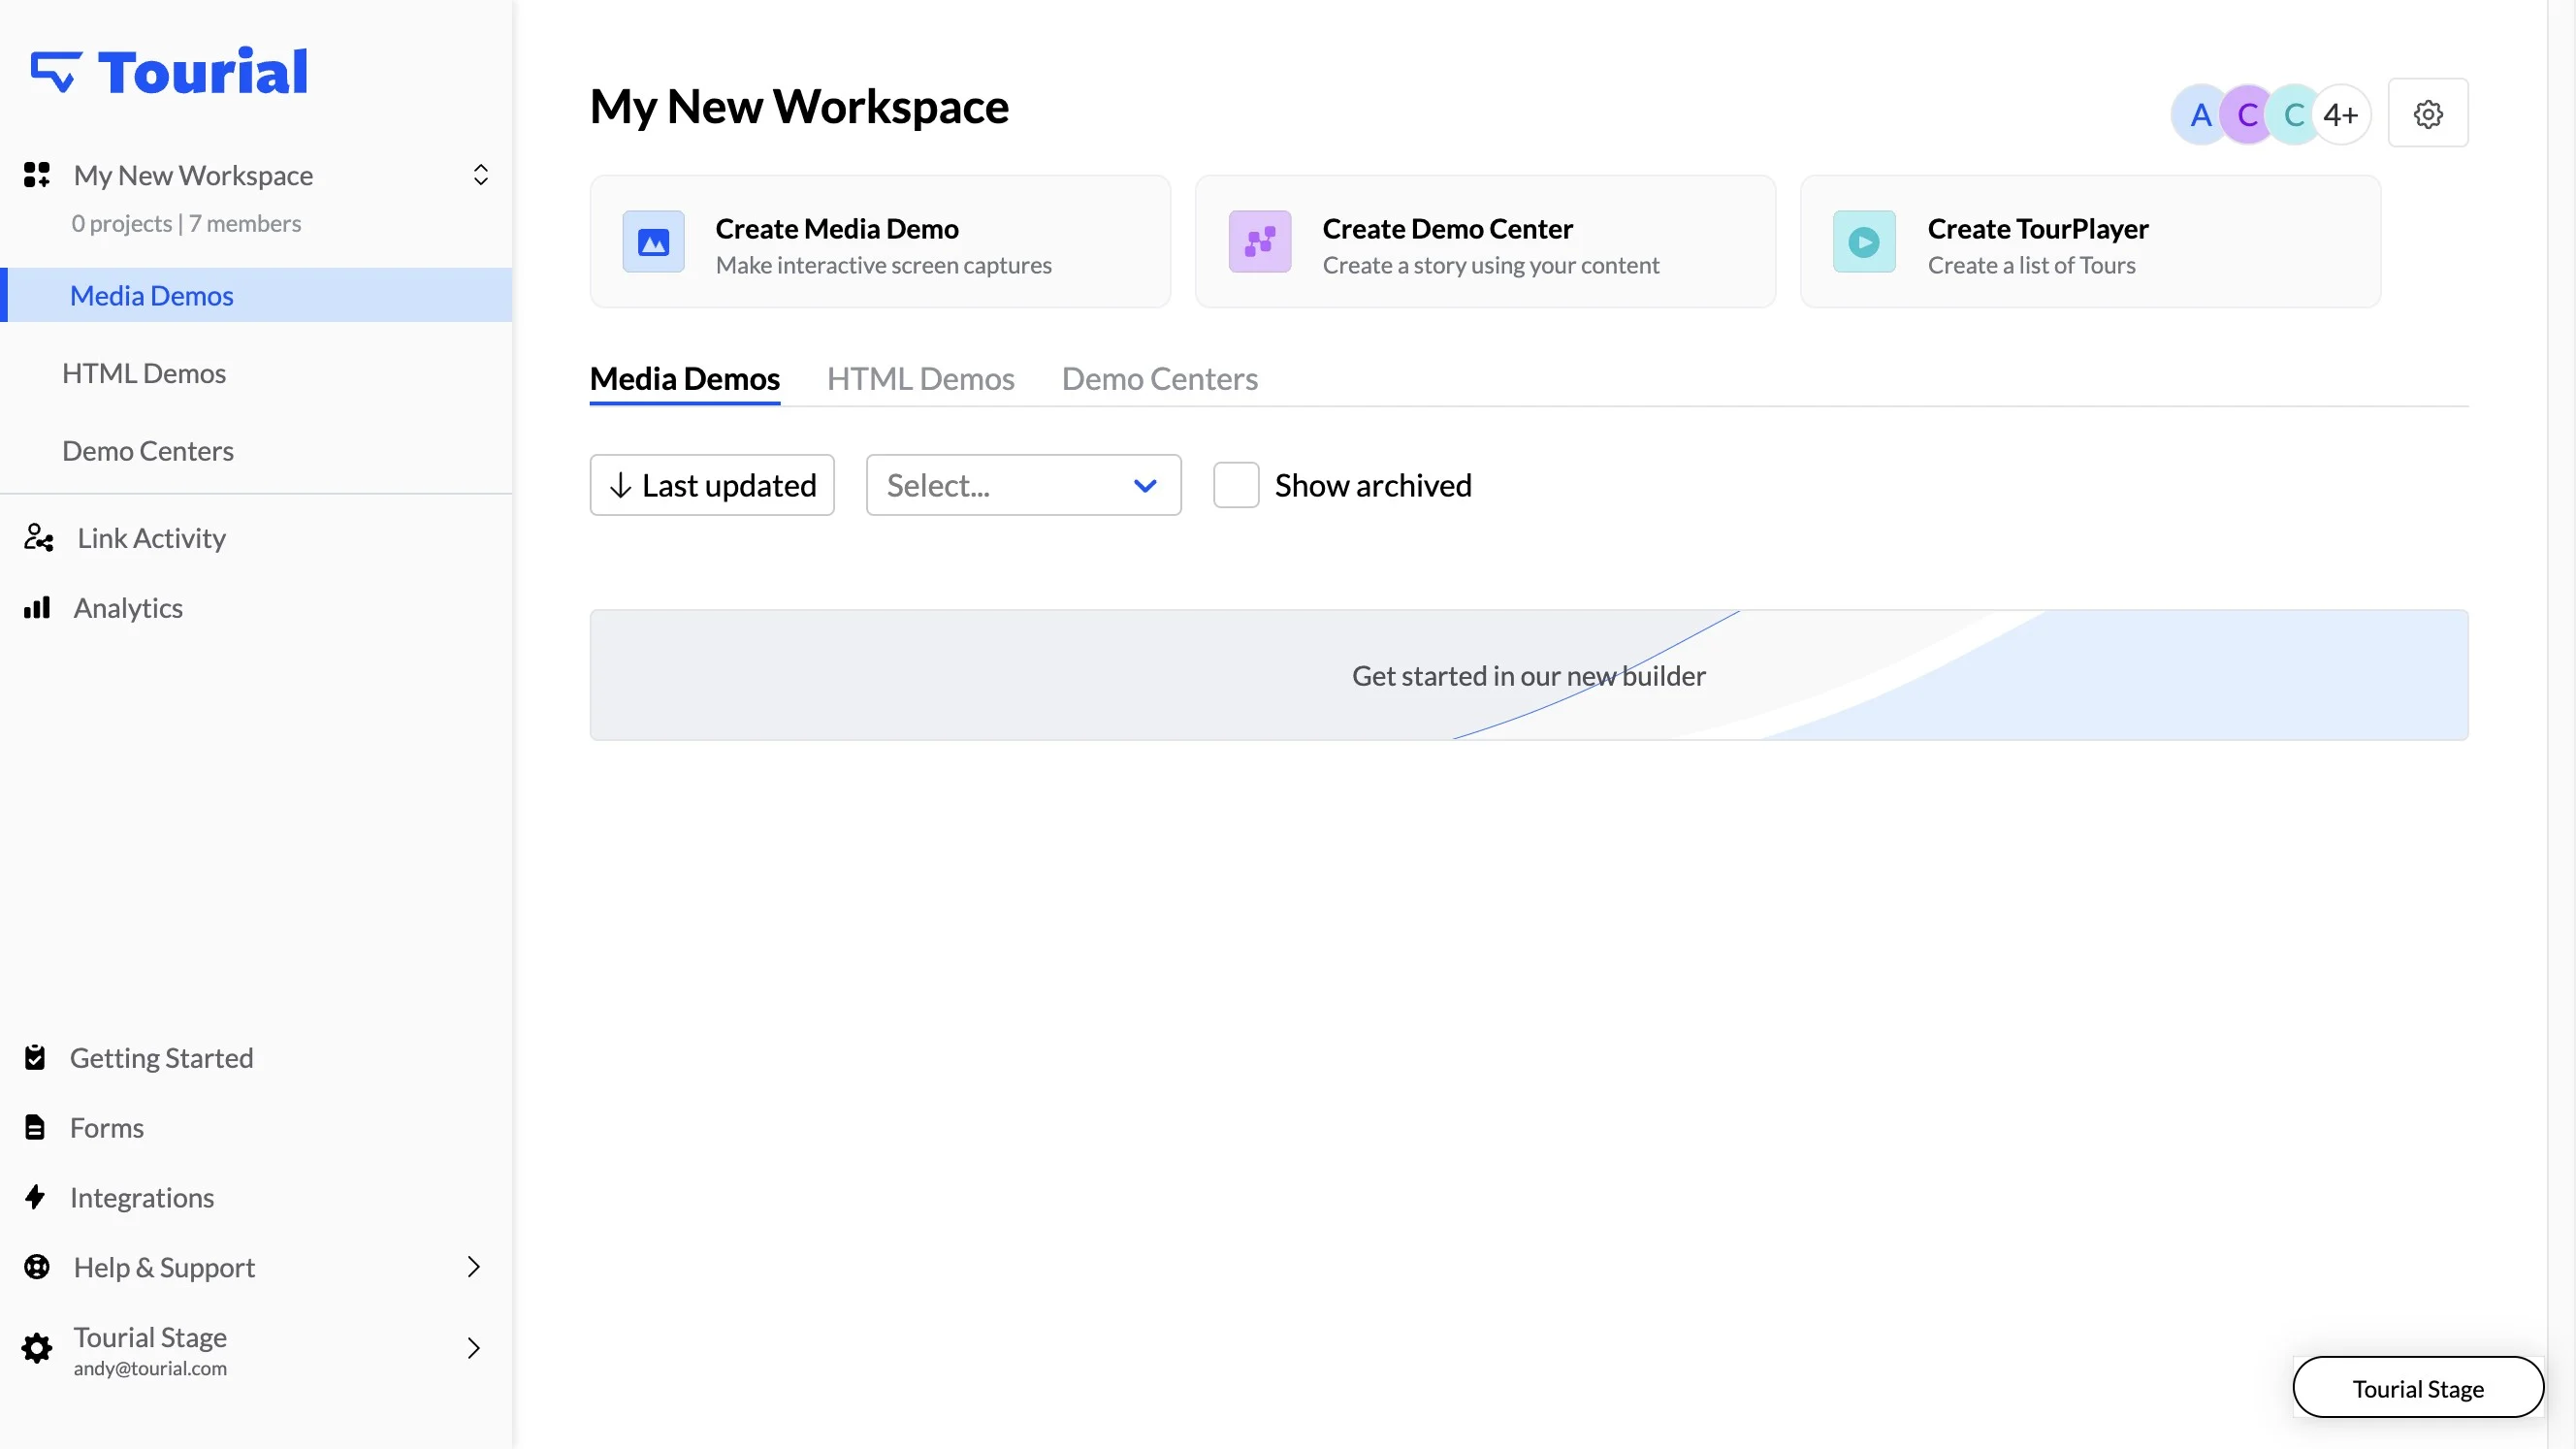This screenshot has width=2576, height=1449.
Task: Switch to the Demo Centers tab
Action: point(1160,379)
